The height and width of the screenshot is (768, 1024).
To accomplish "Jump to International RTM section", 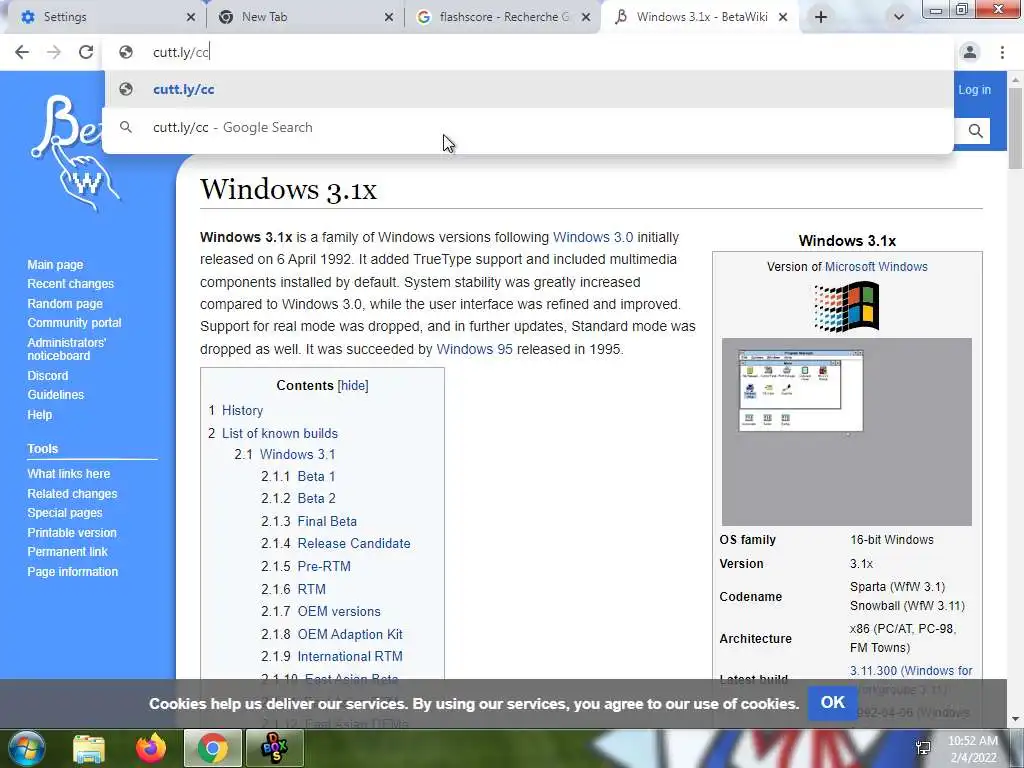I will pyautogui.click(x=350, y=656).
